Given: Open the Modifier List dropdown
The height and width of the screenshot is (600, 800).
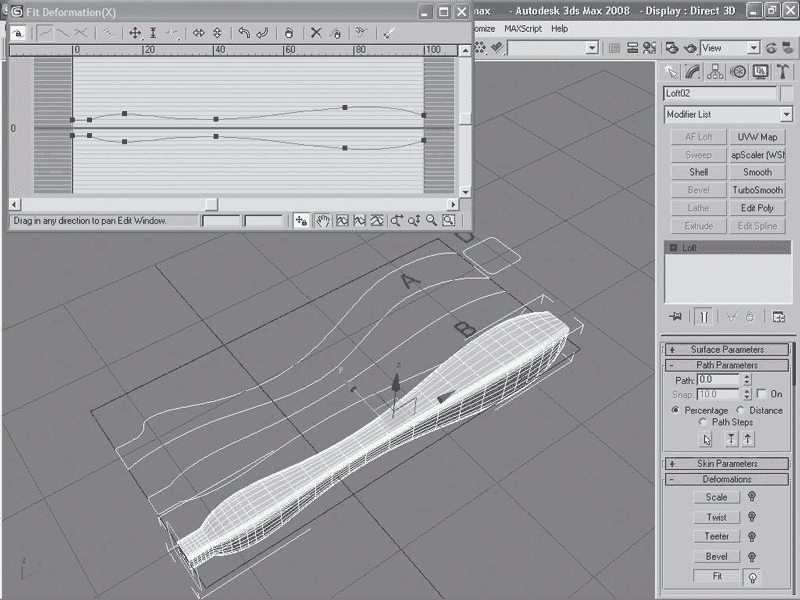Looking at the screenshot, I should click(786, 115).
